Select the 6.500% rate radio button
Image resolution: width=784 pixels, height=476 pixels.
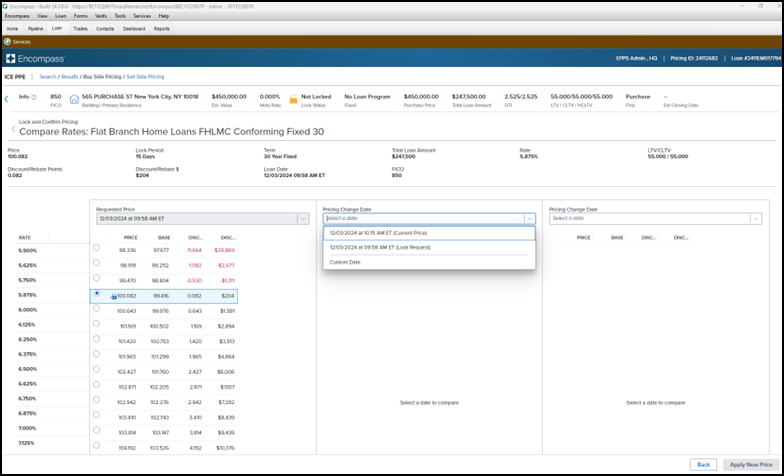[96, 369]
